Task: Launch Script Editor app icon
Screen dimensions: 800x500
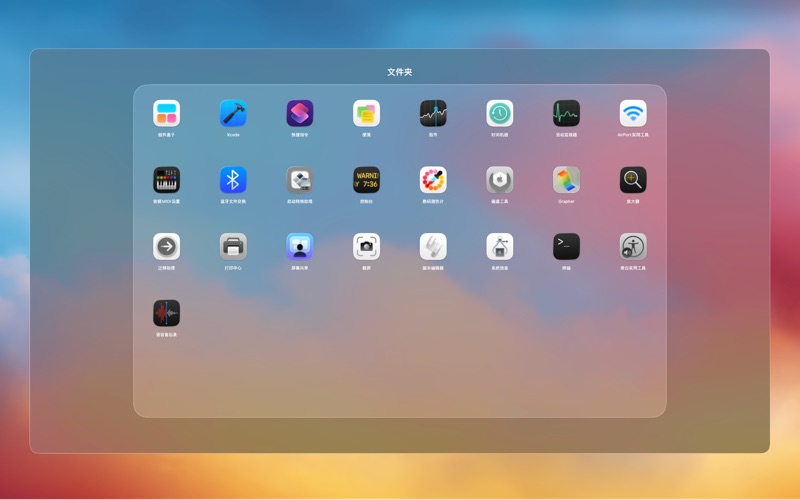Action: 433,246
